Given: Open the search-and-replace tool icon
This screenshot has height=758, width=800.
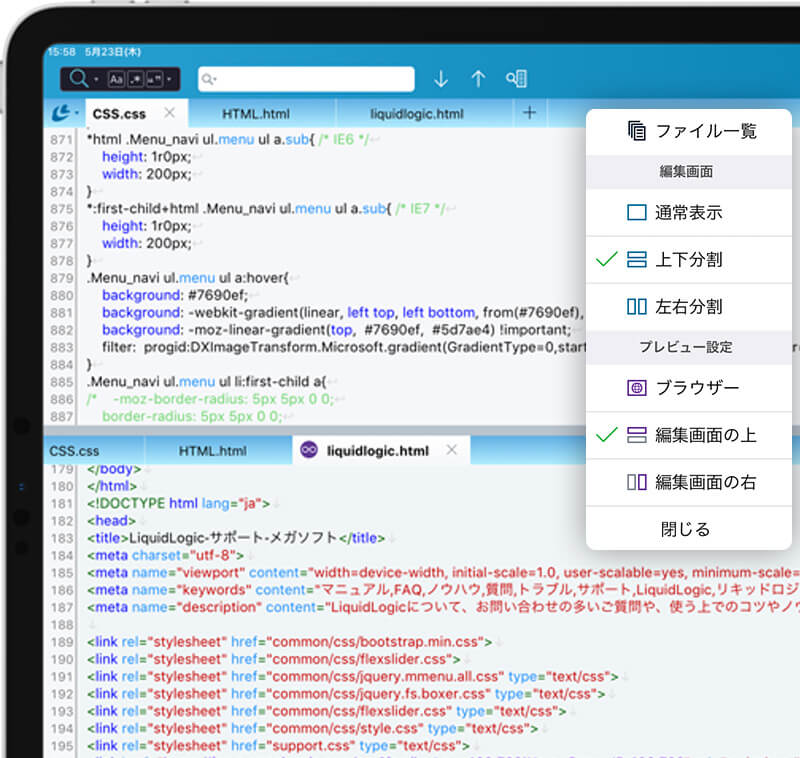Looking at the screenshot, I should (516, 78).
